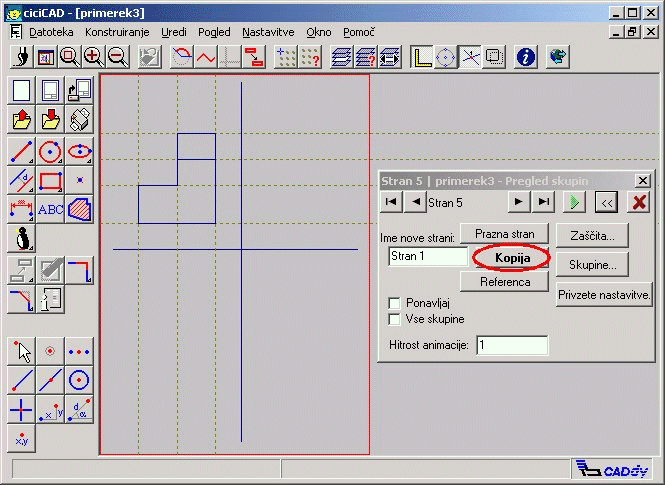Close the Pregled skupin dialog
This screenshot has width=665, height=485.
pos(643,181)
